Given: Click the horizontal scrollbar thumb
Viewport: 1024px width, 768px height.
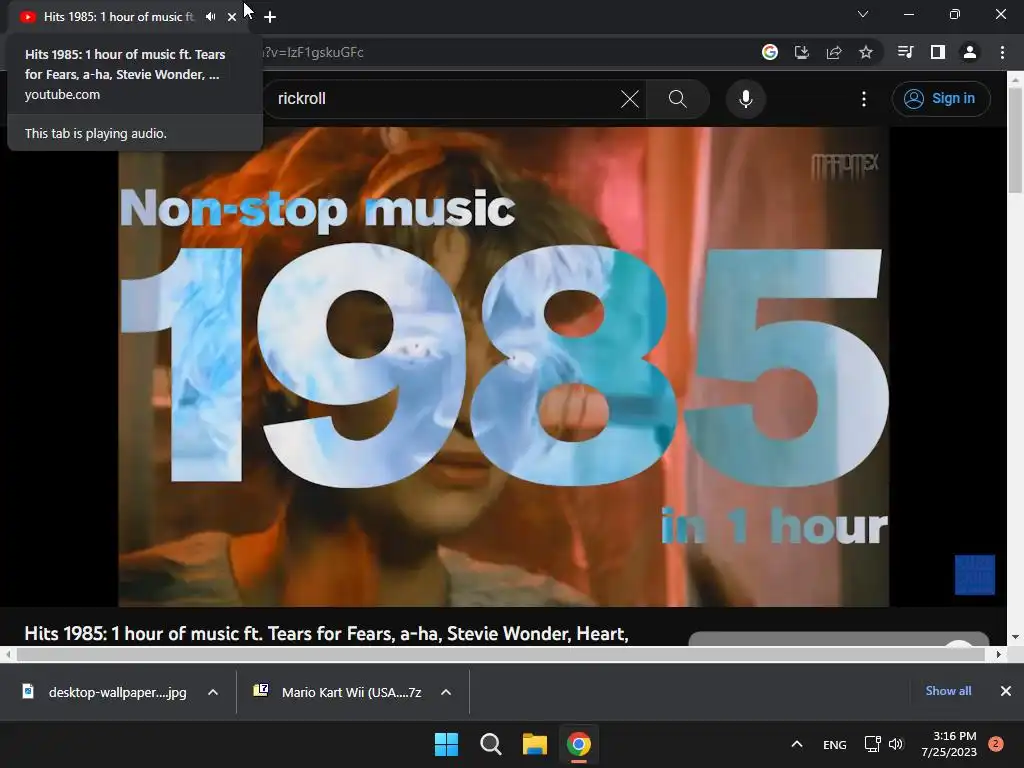Looking at the screenshot, I should coord(500,654).
